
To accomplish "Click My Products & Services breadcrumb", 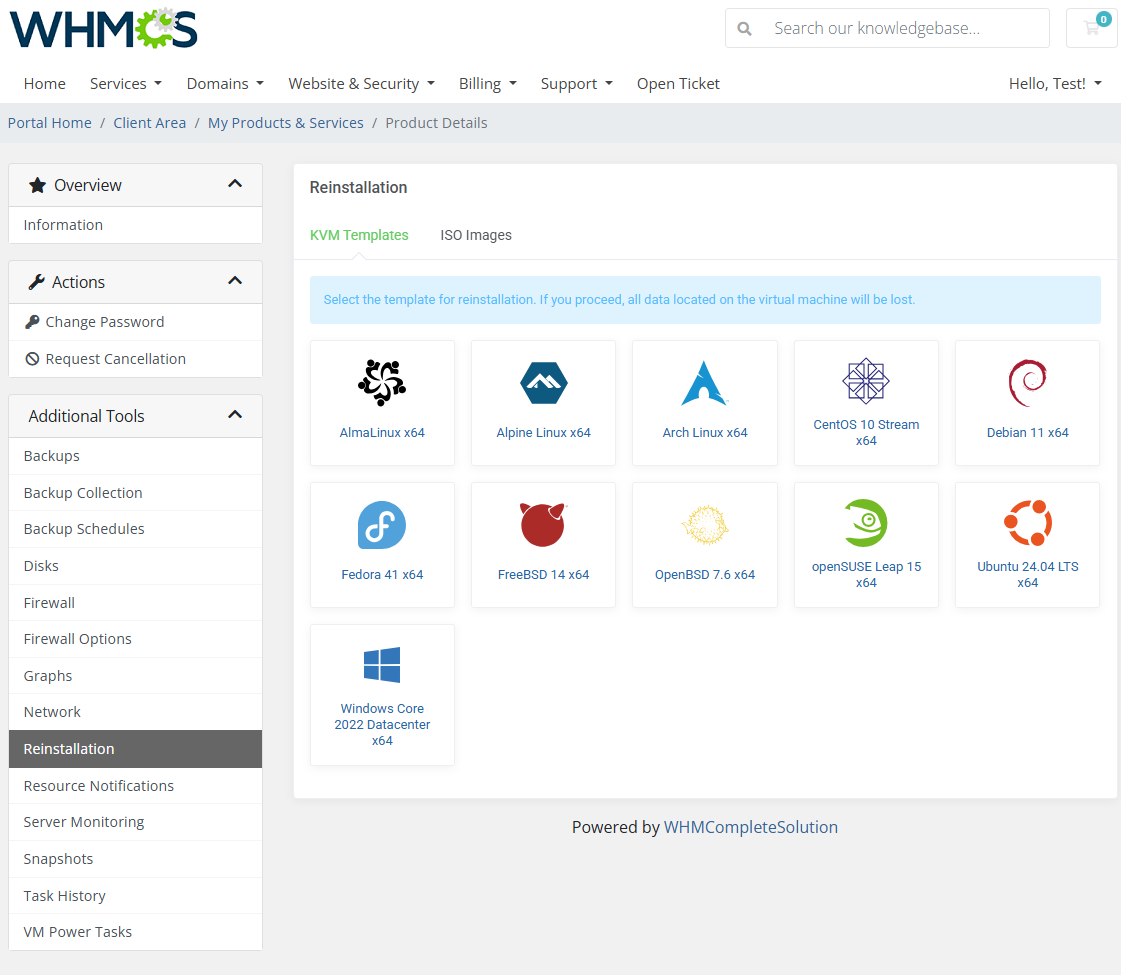I will tap(285, 123).
